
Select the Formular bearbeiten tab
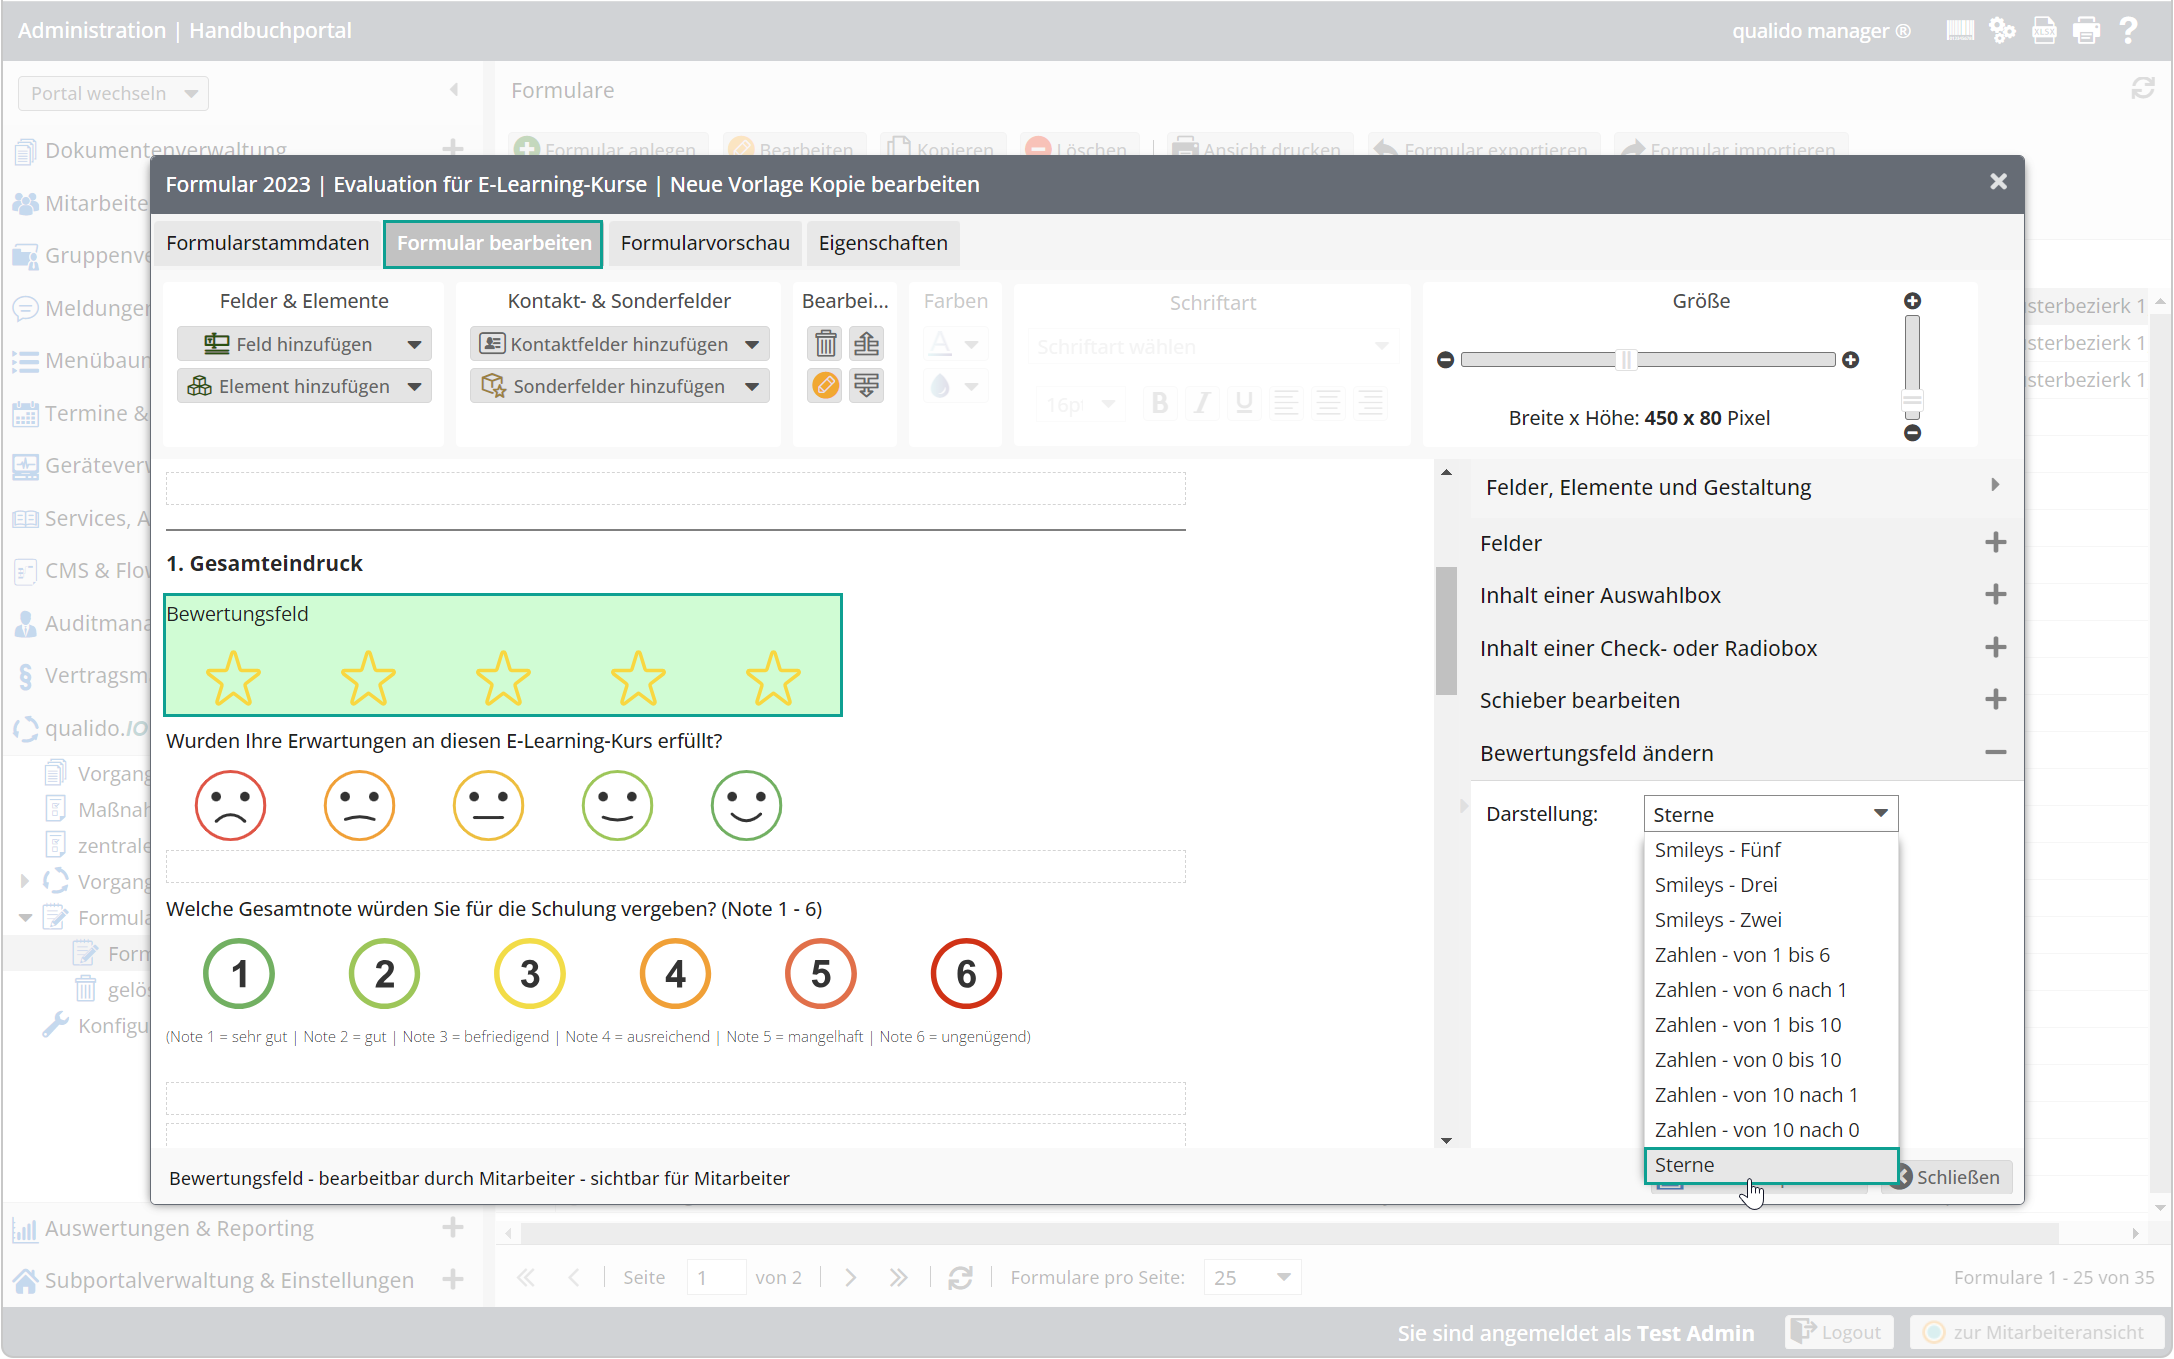tap(493, 243)
